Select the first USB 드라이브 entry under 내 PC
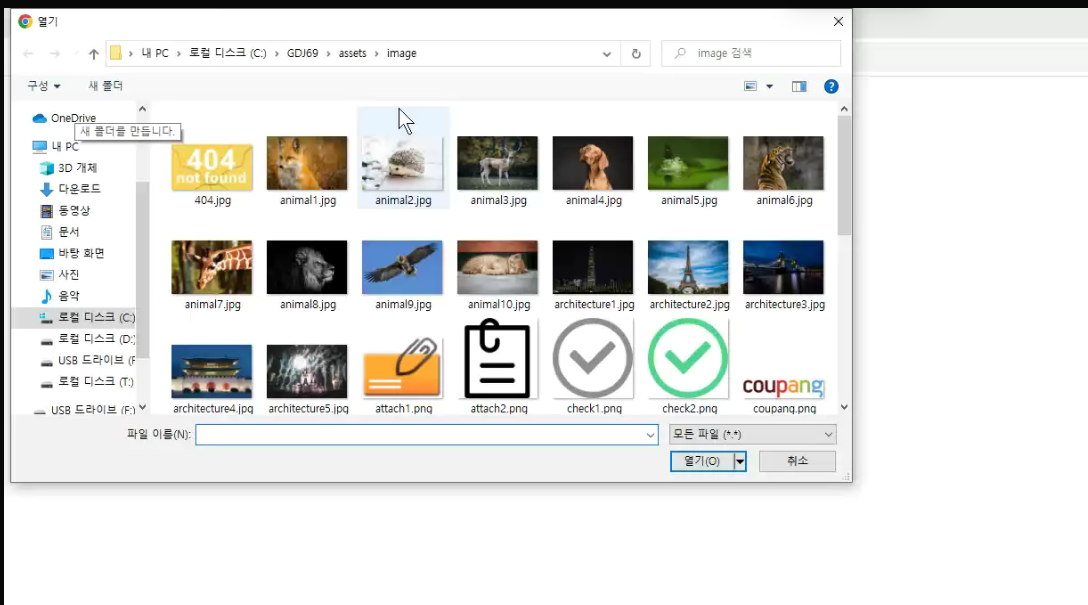Screen dimensions: 1088x605 click(87, 360)
